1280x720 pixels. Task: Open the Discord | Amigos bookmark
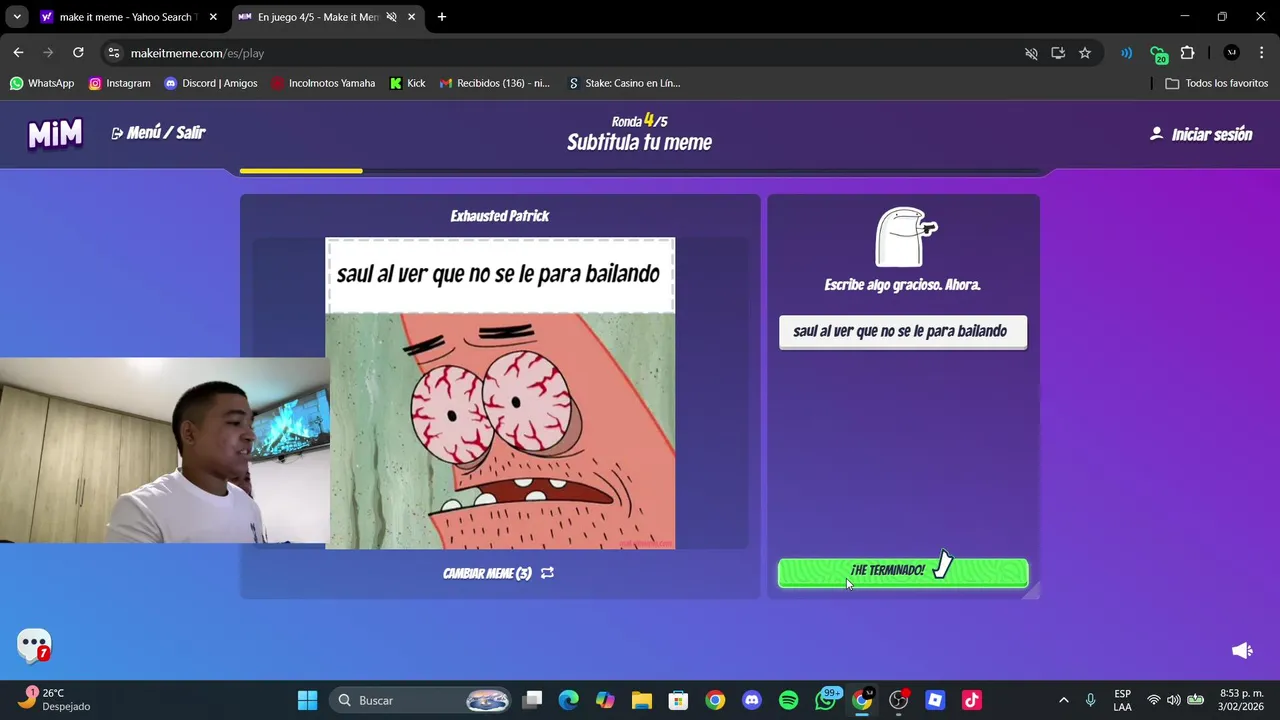point(211,83)
